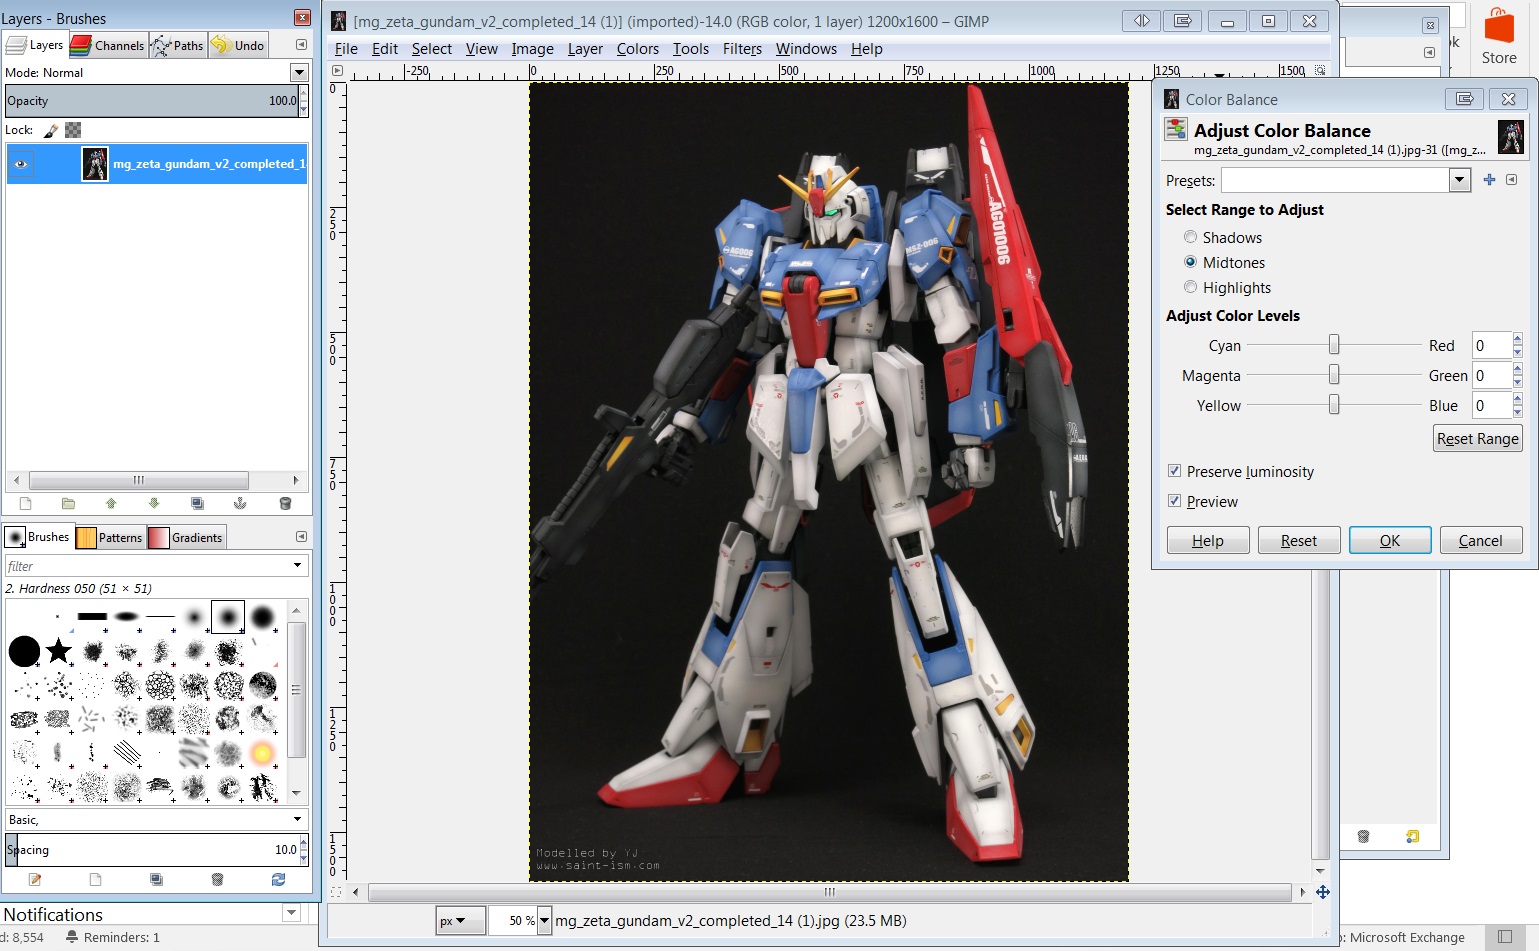Open the px unit dropdown
Screen dimensions: 1539x951
460,921
